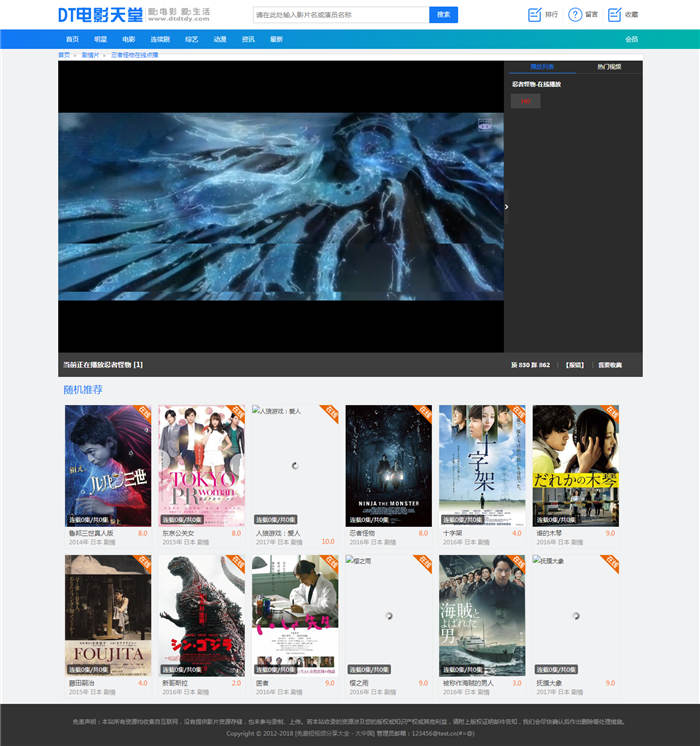This screenshot has height=746, width=700.
Task: Switch to the 播放列表 playlist tab
Action: tap(542, 67)
